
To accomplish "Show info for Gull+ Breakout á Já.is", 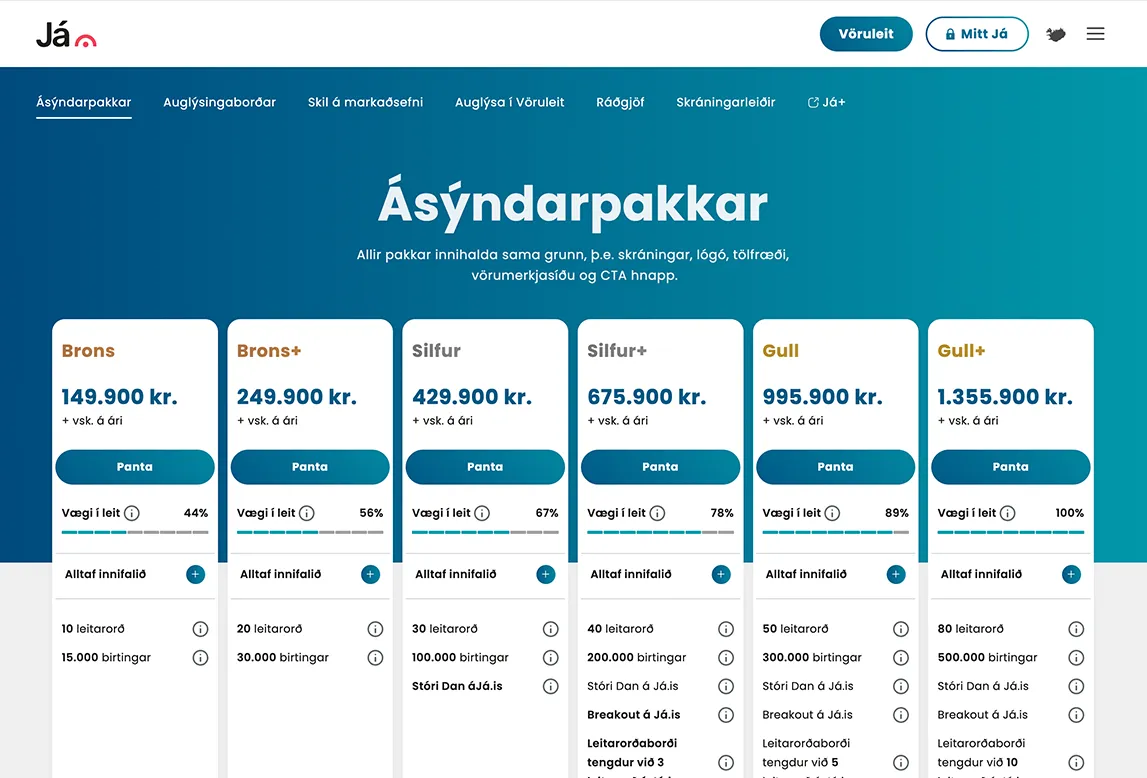I will pos(1076,714).
